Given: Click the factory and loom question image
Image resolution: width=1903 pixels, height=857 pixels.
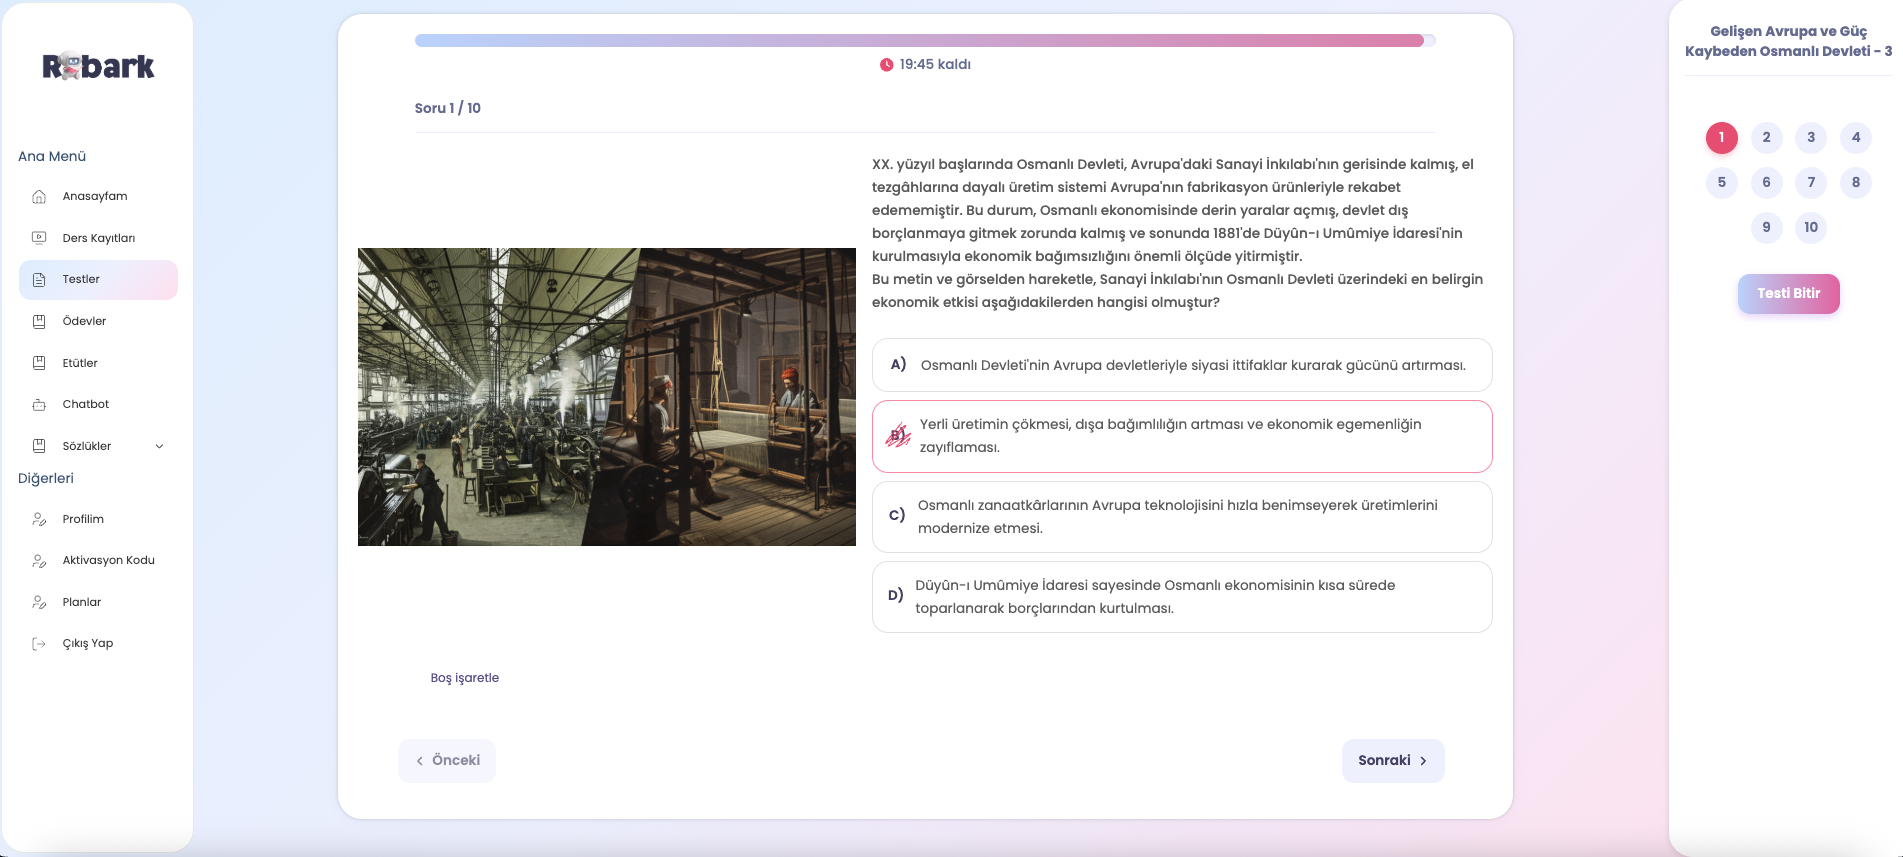Looking at the screenshot, I should (x=607, y=397).
